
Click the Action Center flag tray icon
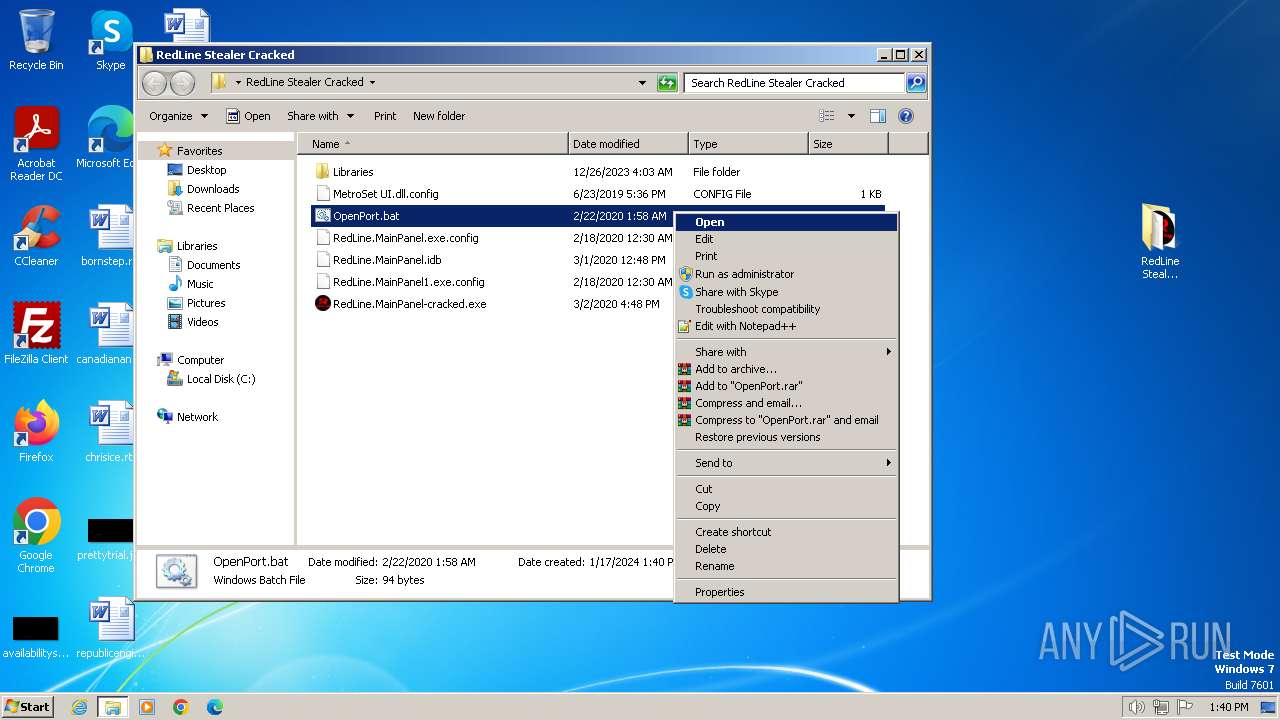1185,707
